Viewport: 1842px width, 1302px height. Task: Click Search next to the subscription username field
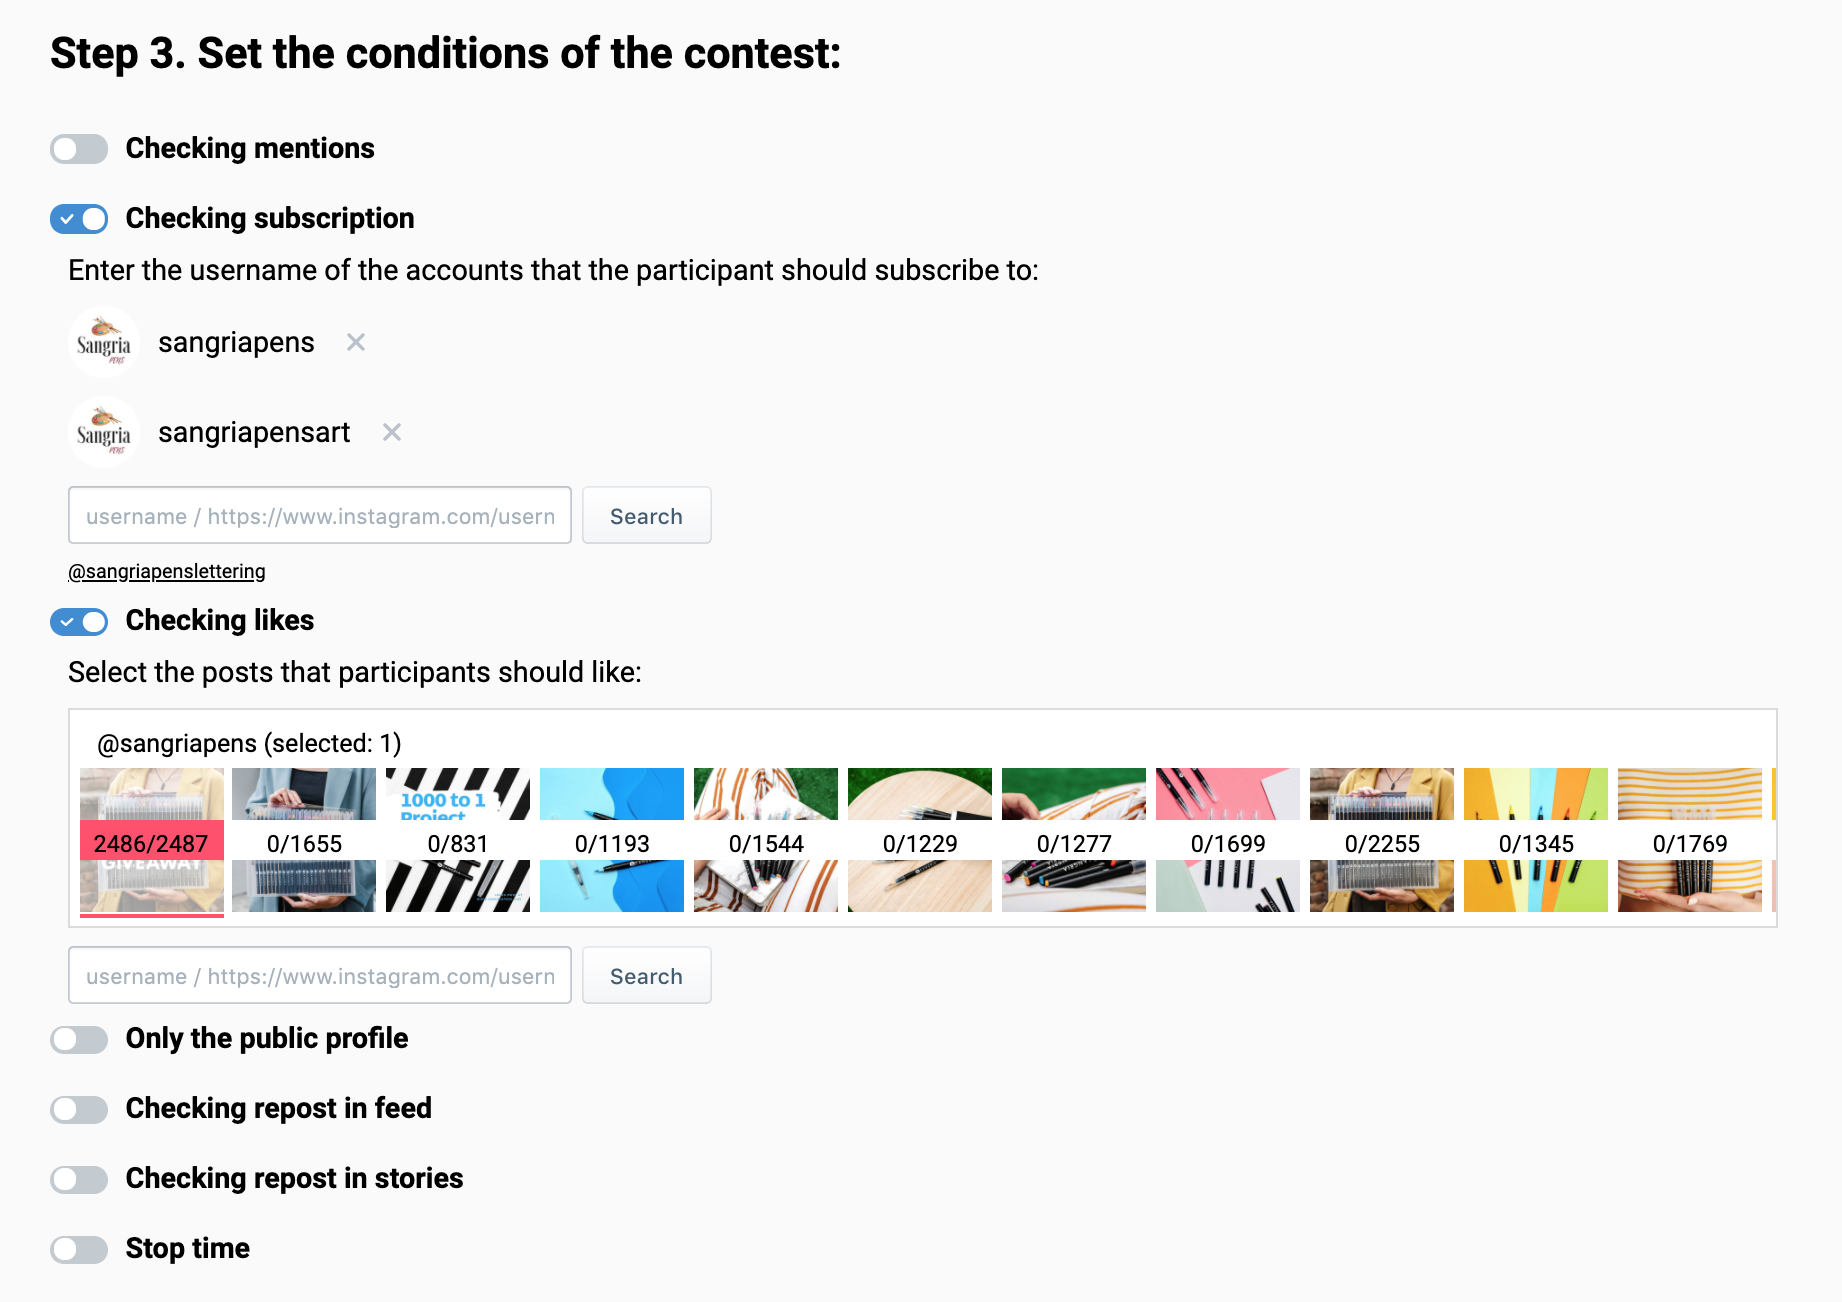(646, 516)
